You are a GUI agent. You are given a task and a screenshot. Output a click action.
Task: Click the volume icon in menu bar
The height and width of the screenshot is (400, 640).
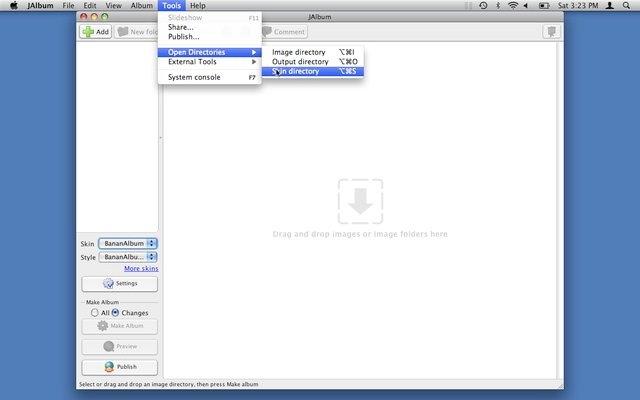(x=526, y=5)
